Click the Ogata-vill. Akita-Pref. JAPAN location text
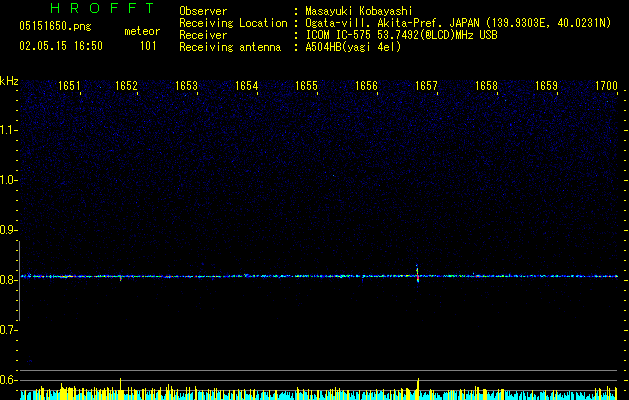629x400 pixels. [x=458, y=23]
